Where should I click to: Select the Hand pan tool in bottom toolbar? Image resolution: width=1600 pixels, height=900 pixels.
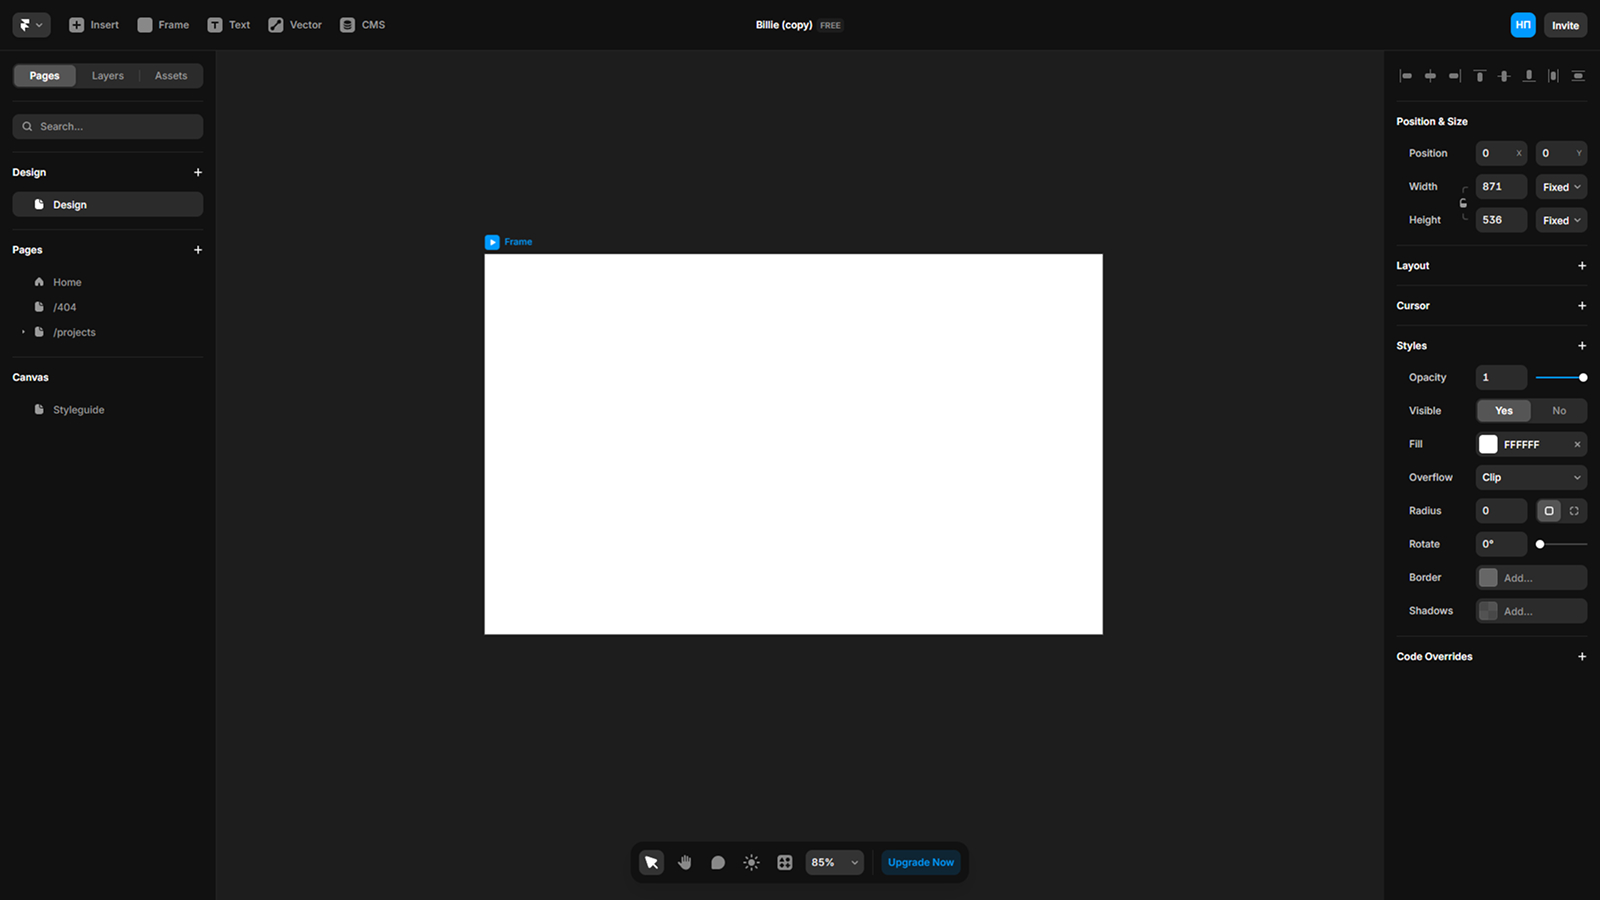(x=684, y=862)
